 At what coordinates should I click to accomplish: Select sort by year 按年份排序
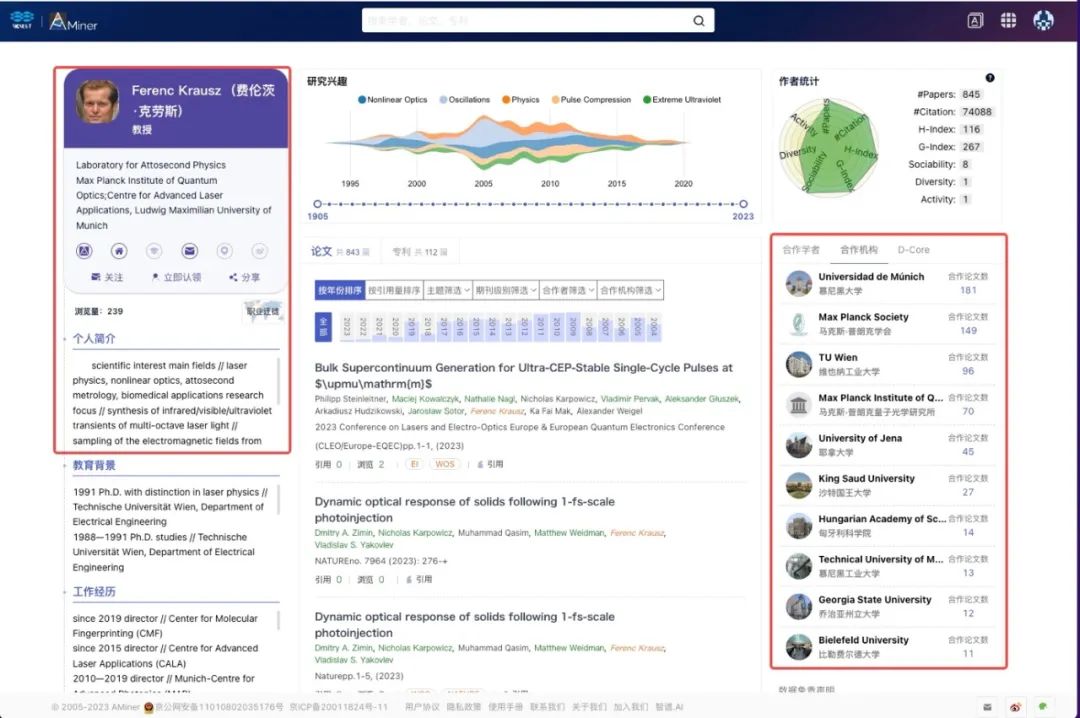(340, 290)
